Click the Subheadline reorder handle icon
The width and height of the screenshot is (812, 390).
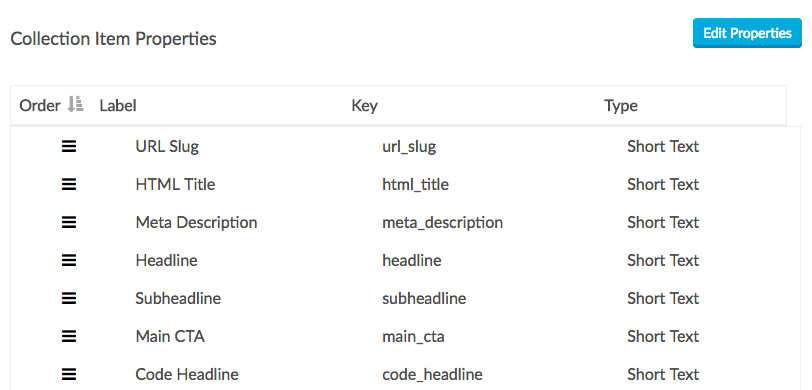click(x=69, y=299)
